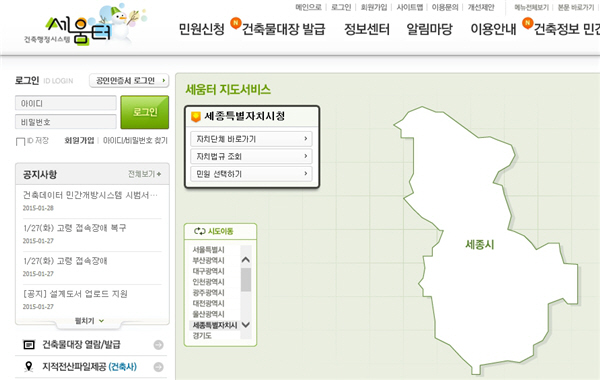Viewport: 600px width, 380px height.
Task: Open the 민원신청 menu
Action: coord(202,29)
